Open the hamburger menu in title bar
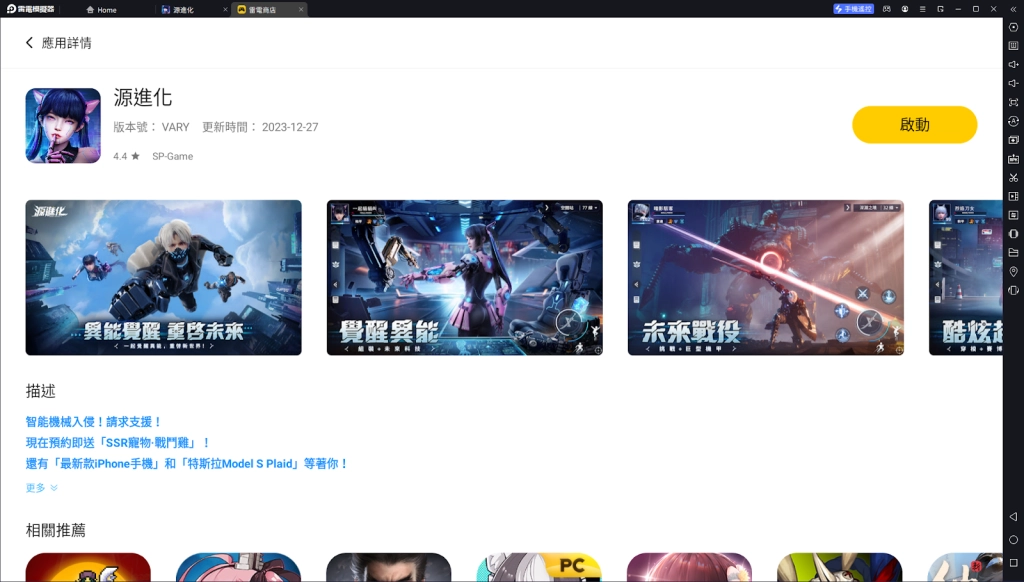 (922, 9)
